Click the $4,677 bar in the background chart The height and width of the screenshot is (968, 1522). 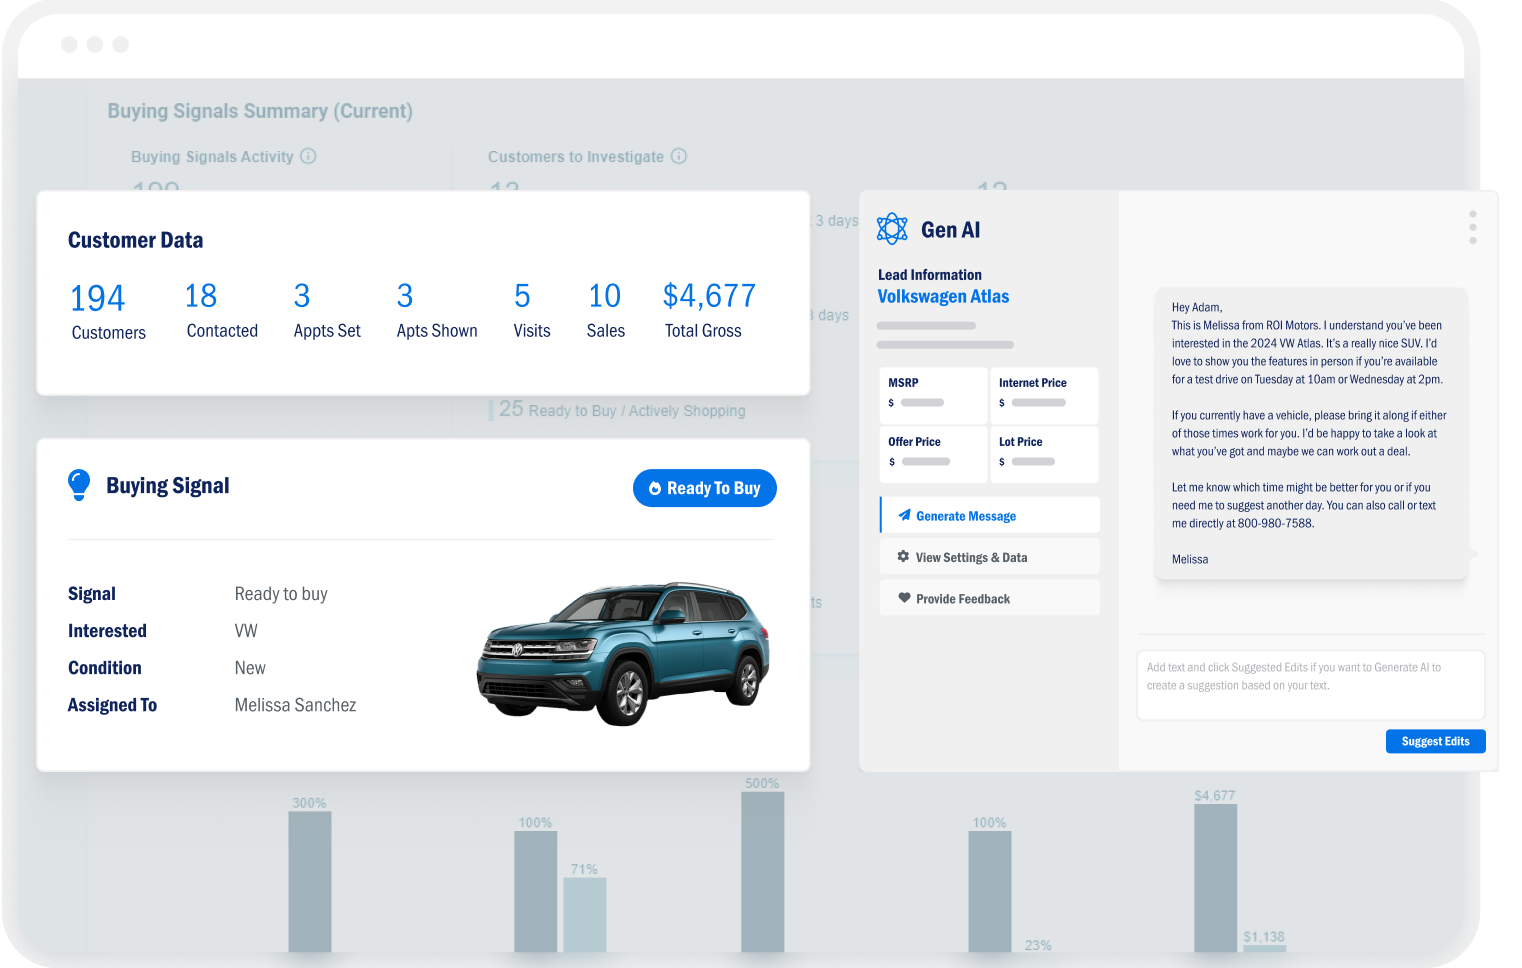tap(1216, 878)
